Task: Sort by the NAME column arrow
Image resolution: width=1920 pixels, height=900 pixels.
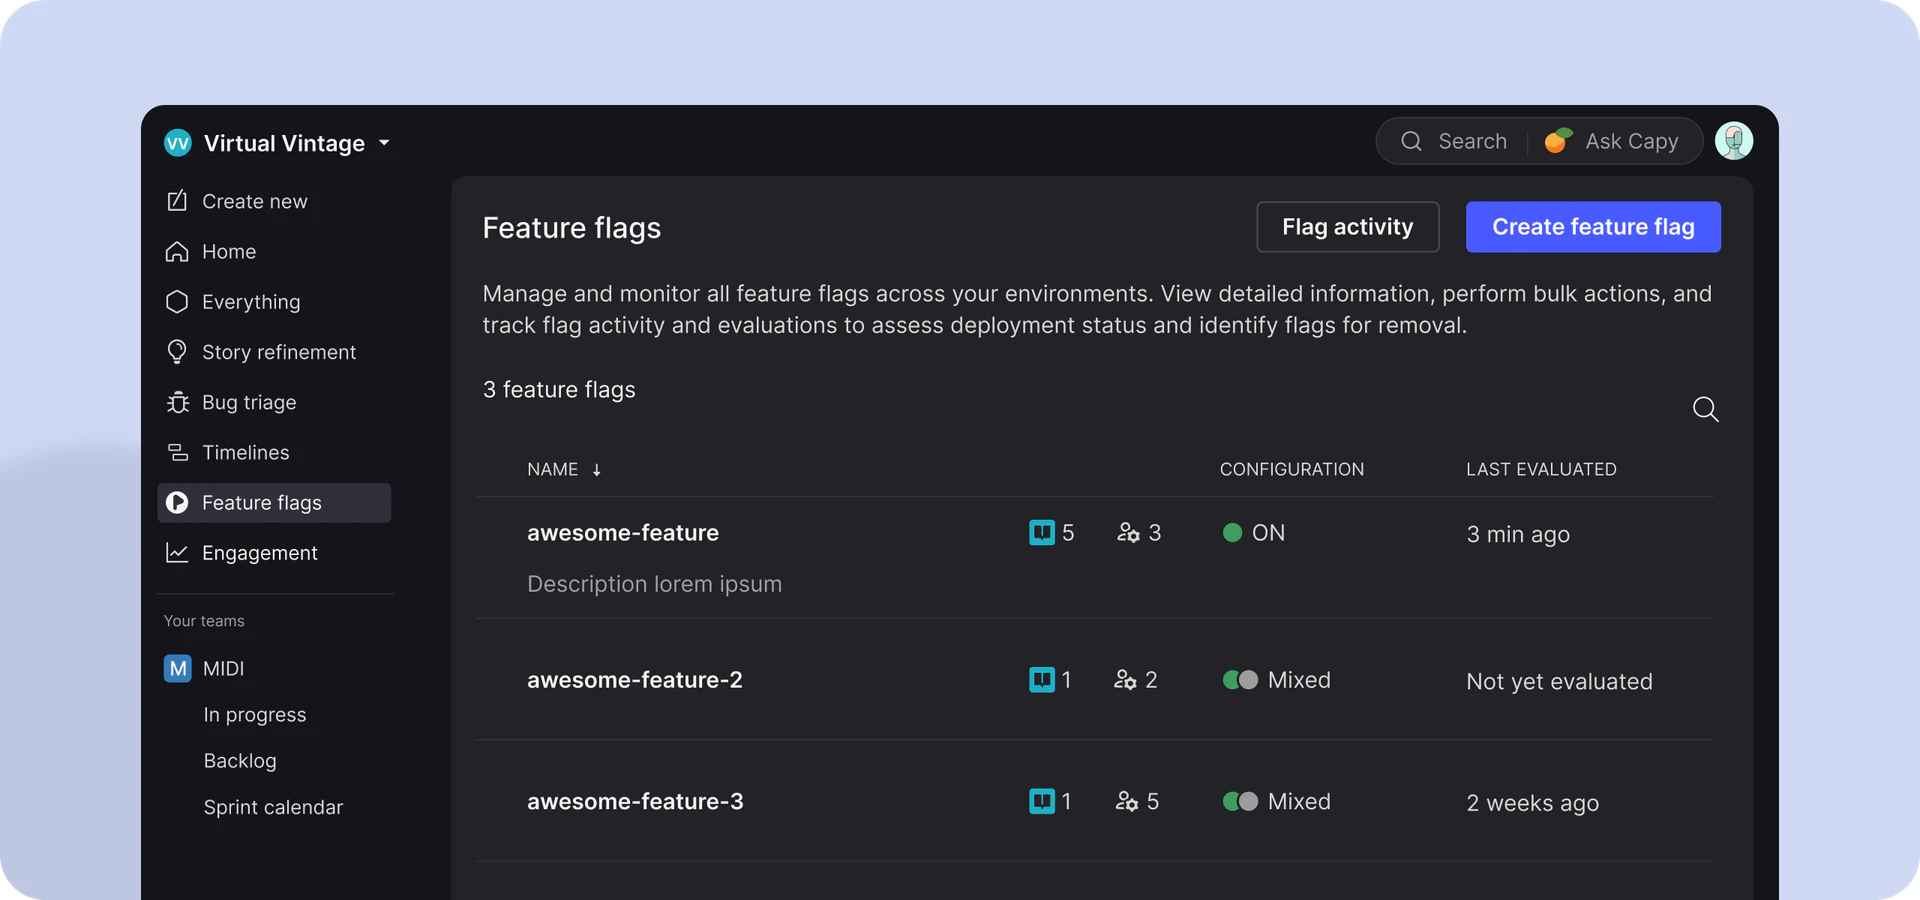Action: pyautogui.click(x=596, y=470)
